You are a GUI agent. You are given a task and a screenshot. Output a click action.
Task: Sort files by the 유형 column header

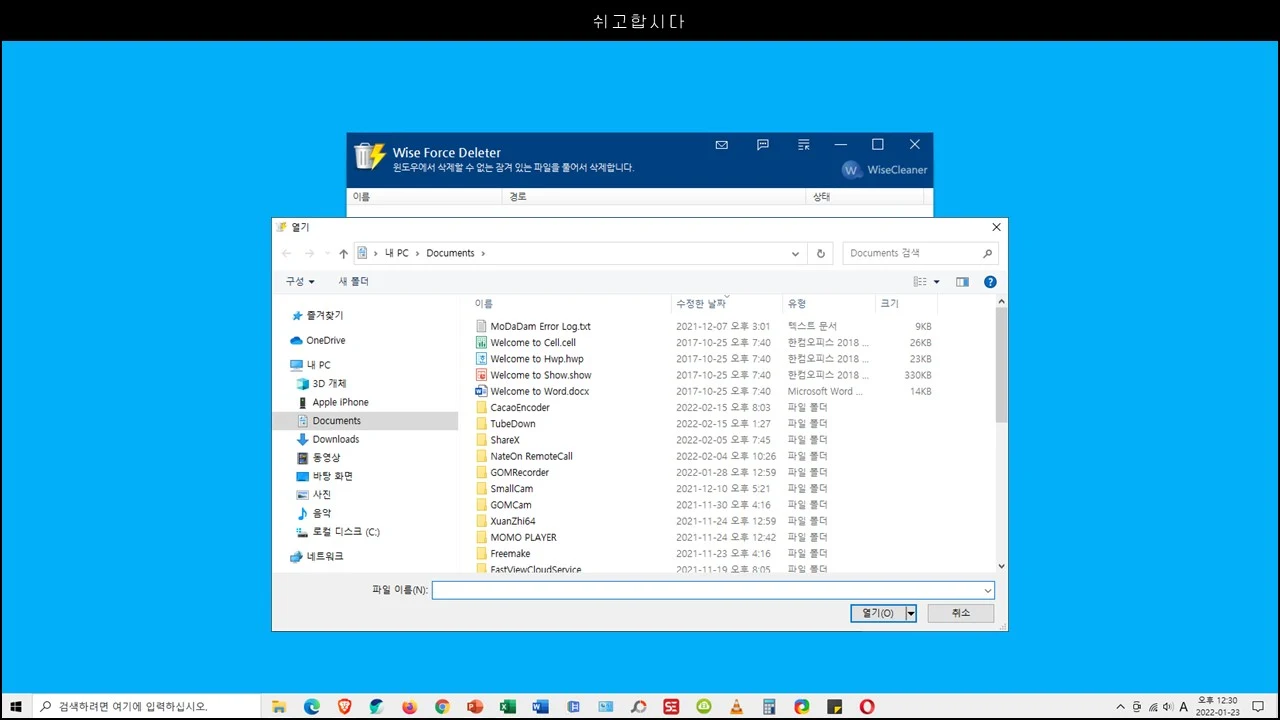coord(829,304)
